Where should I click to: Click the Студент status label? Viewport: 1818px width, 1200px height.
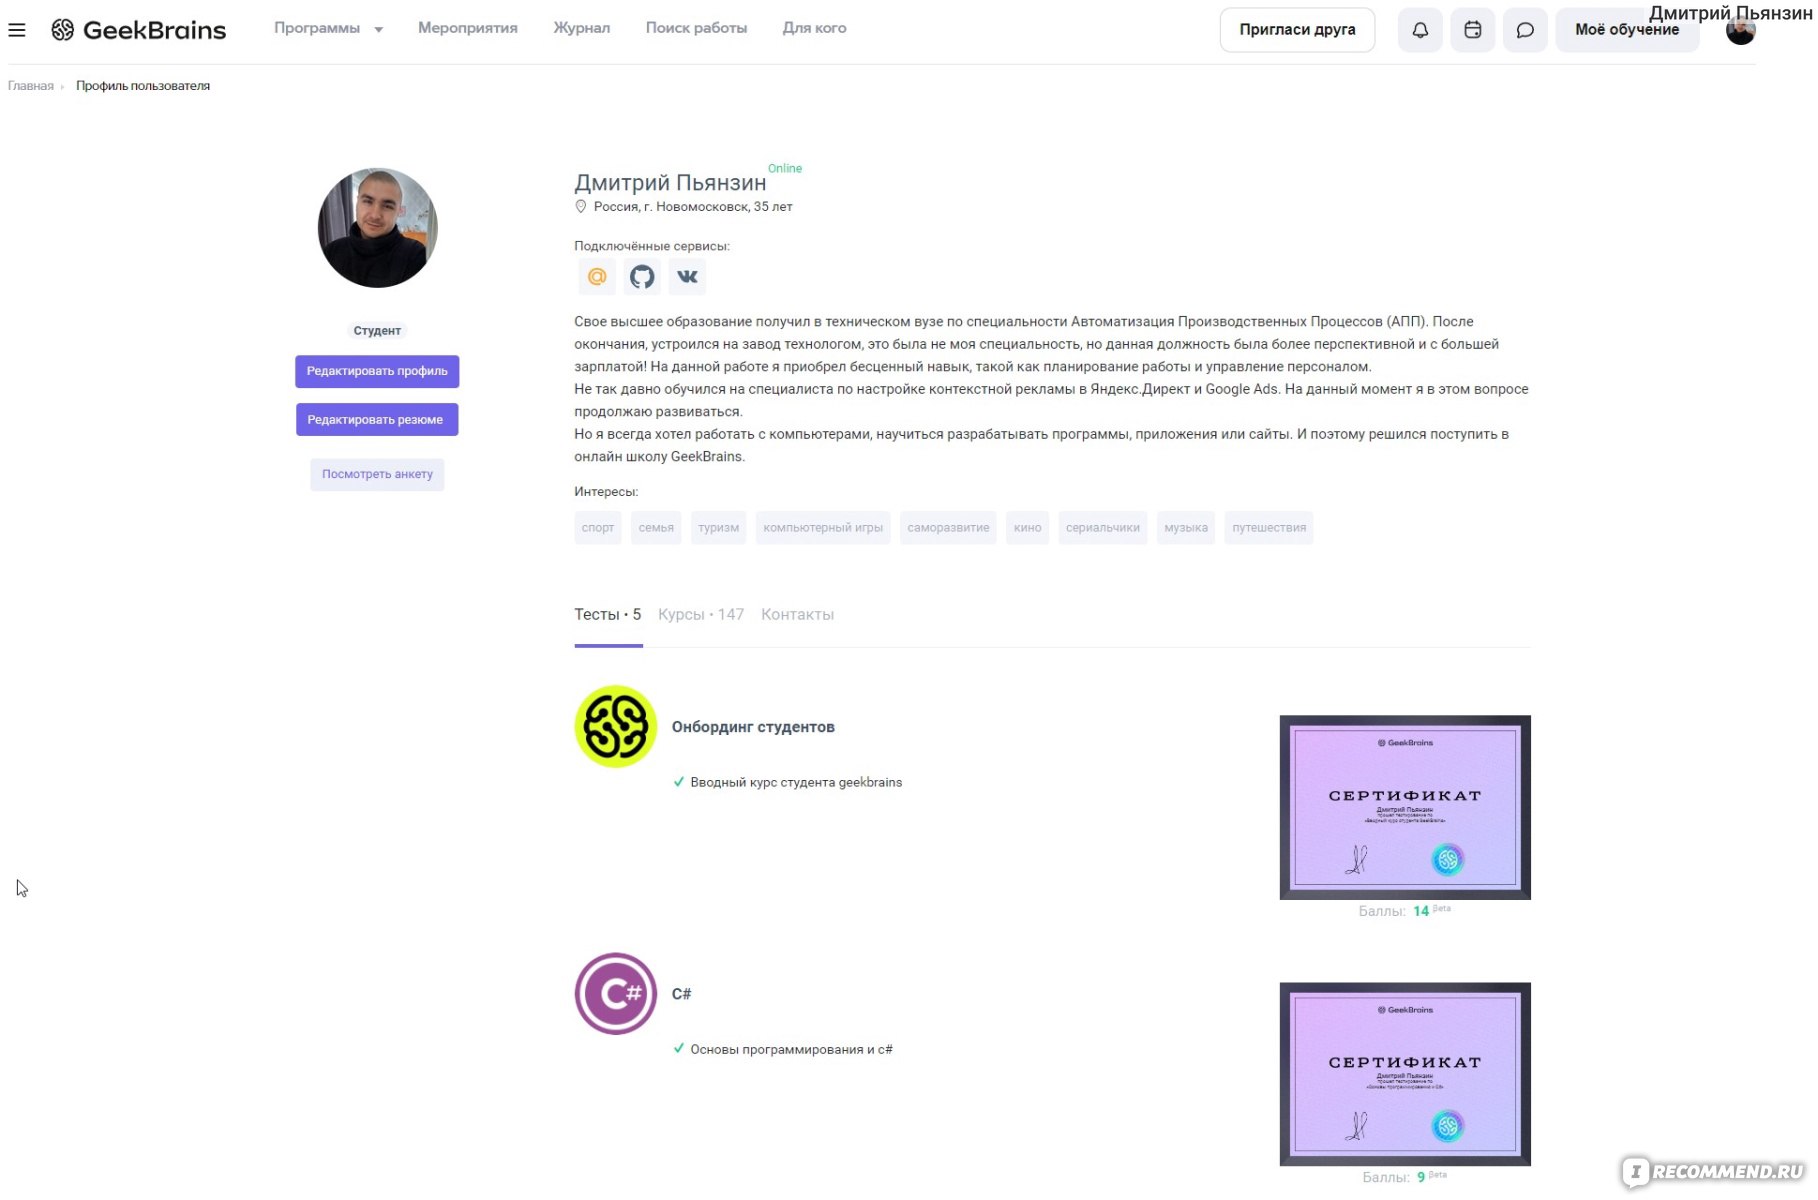click(x=377, y=331)
